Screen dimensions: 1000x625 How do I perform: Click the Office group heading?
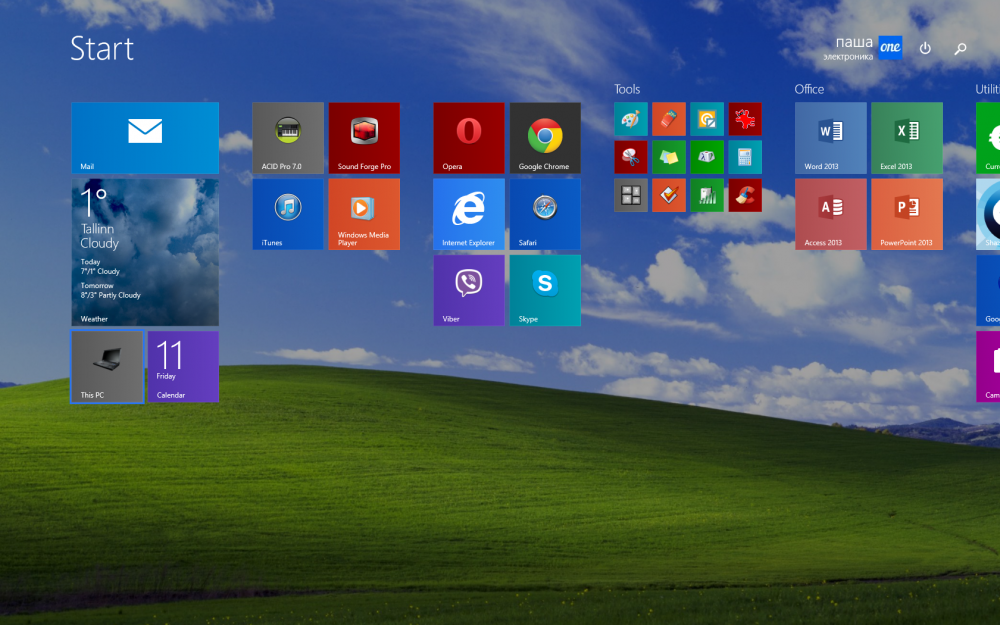[x=809, y=89]
